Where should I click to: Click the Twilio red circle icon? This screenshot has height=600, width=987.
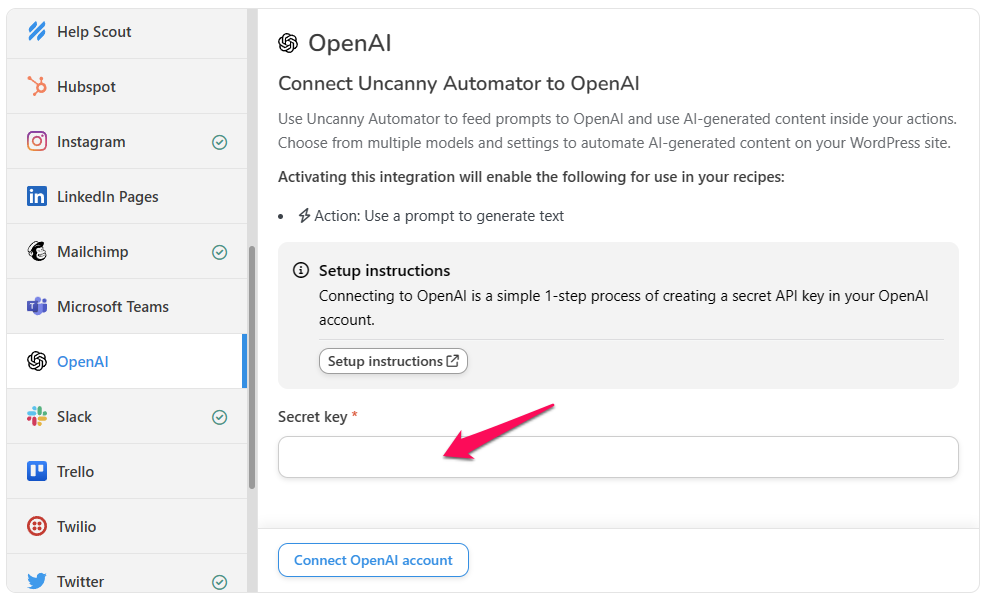pyautogui.click(x=37, y=527)
